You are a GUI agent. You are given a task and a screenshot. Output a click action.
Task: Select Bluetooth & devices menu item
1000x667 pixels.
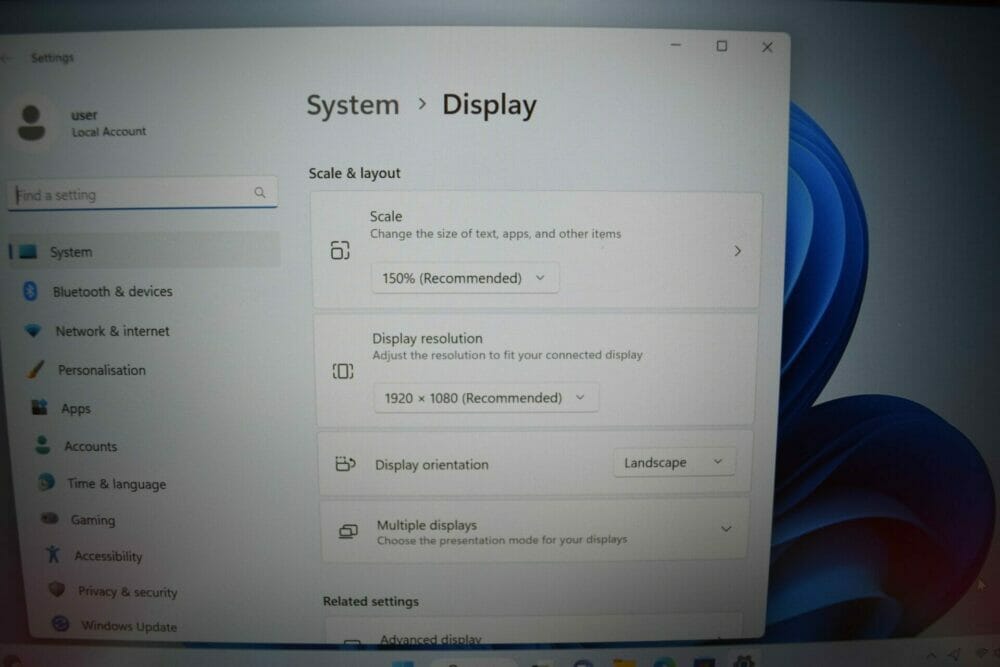[113, 291]
